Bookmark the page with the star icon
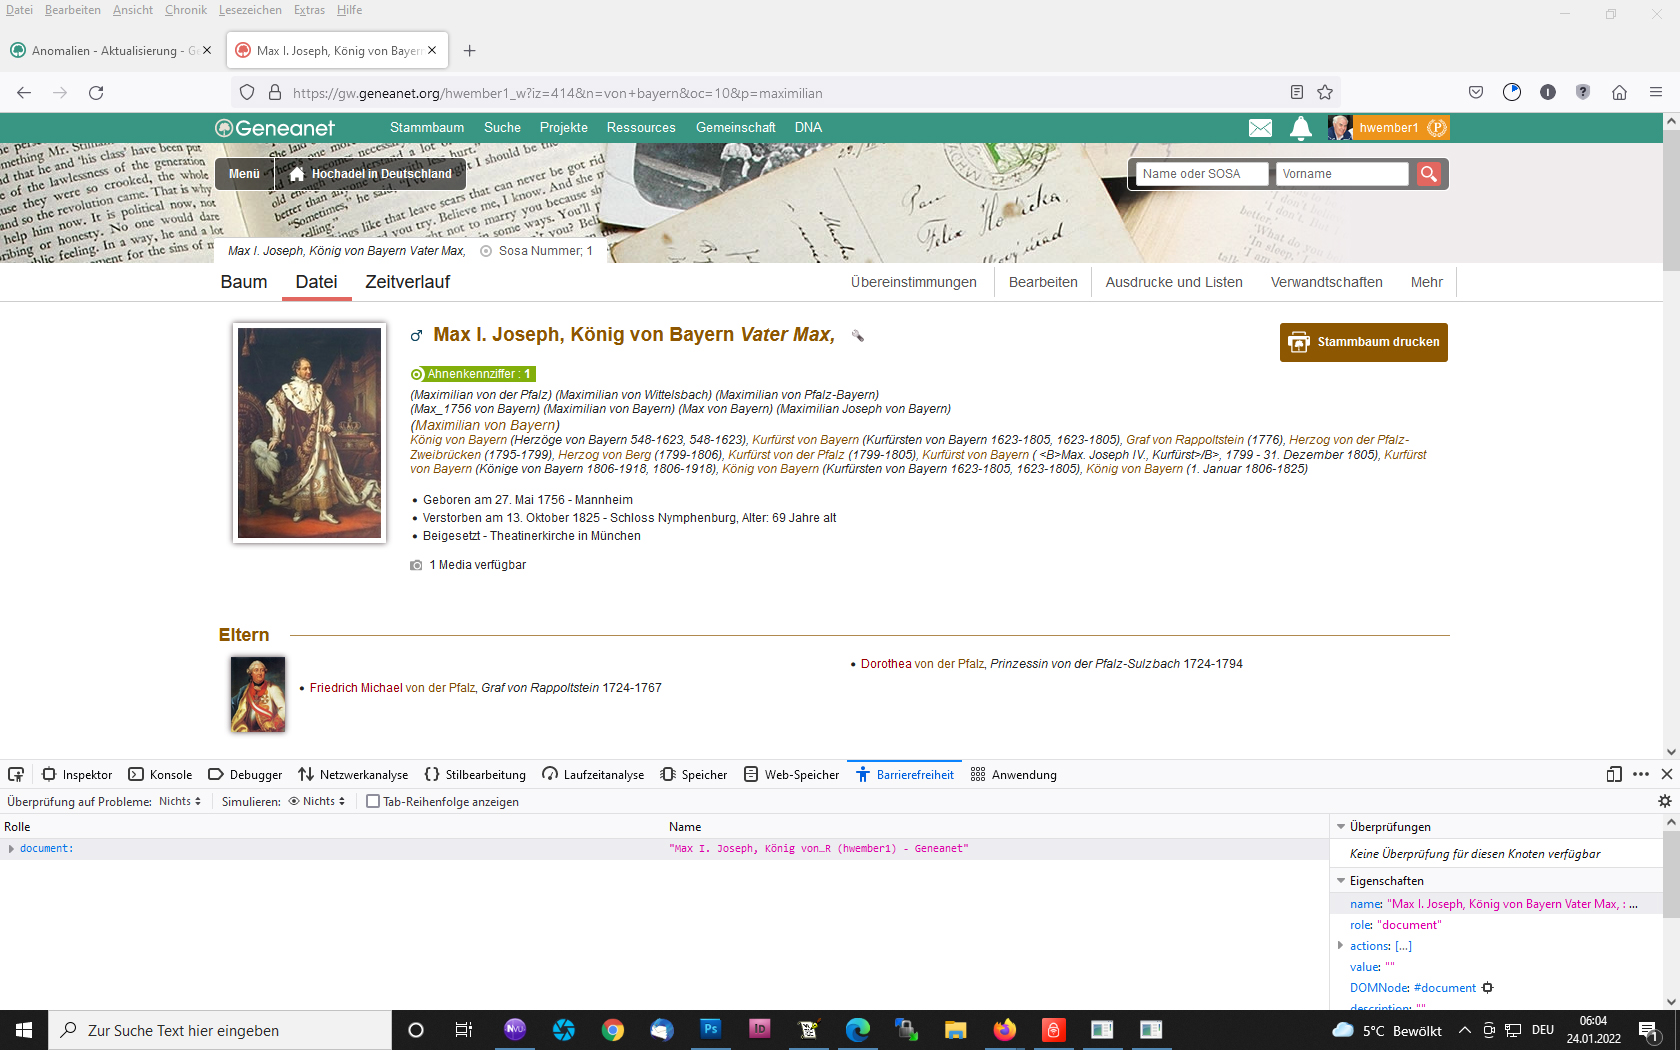 click(x=1325, y=93)
